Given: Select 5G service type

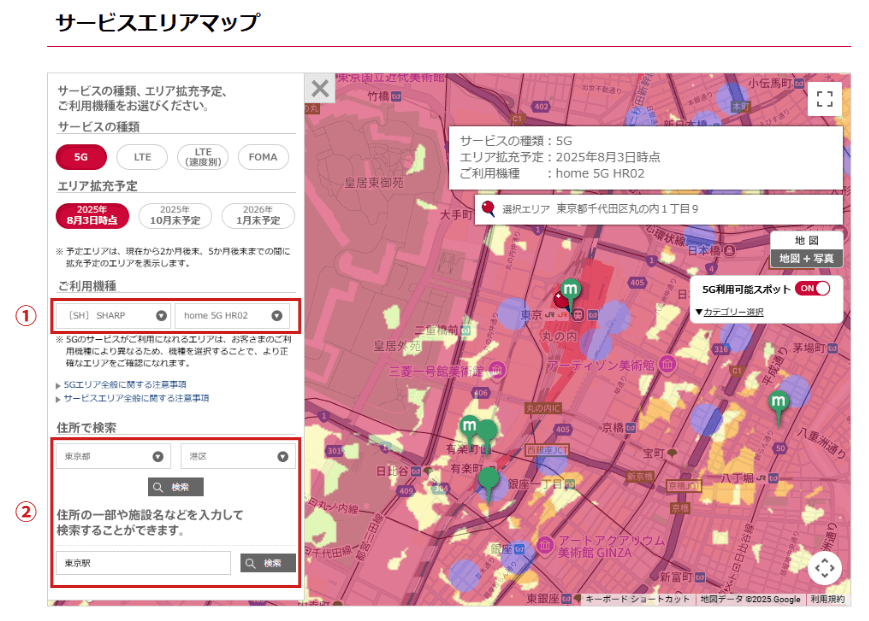Looking at the screenshot, I should coord(81,157).
